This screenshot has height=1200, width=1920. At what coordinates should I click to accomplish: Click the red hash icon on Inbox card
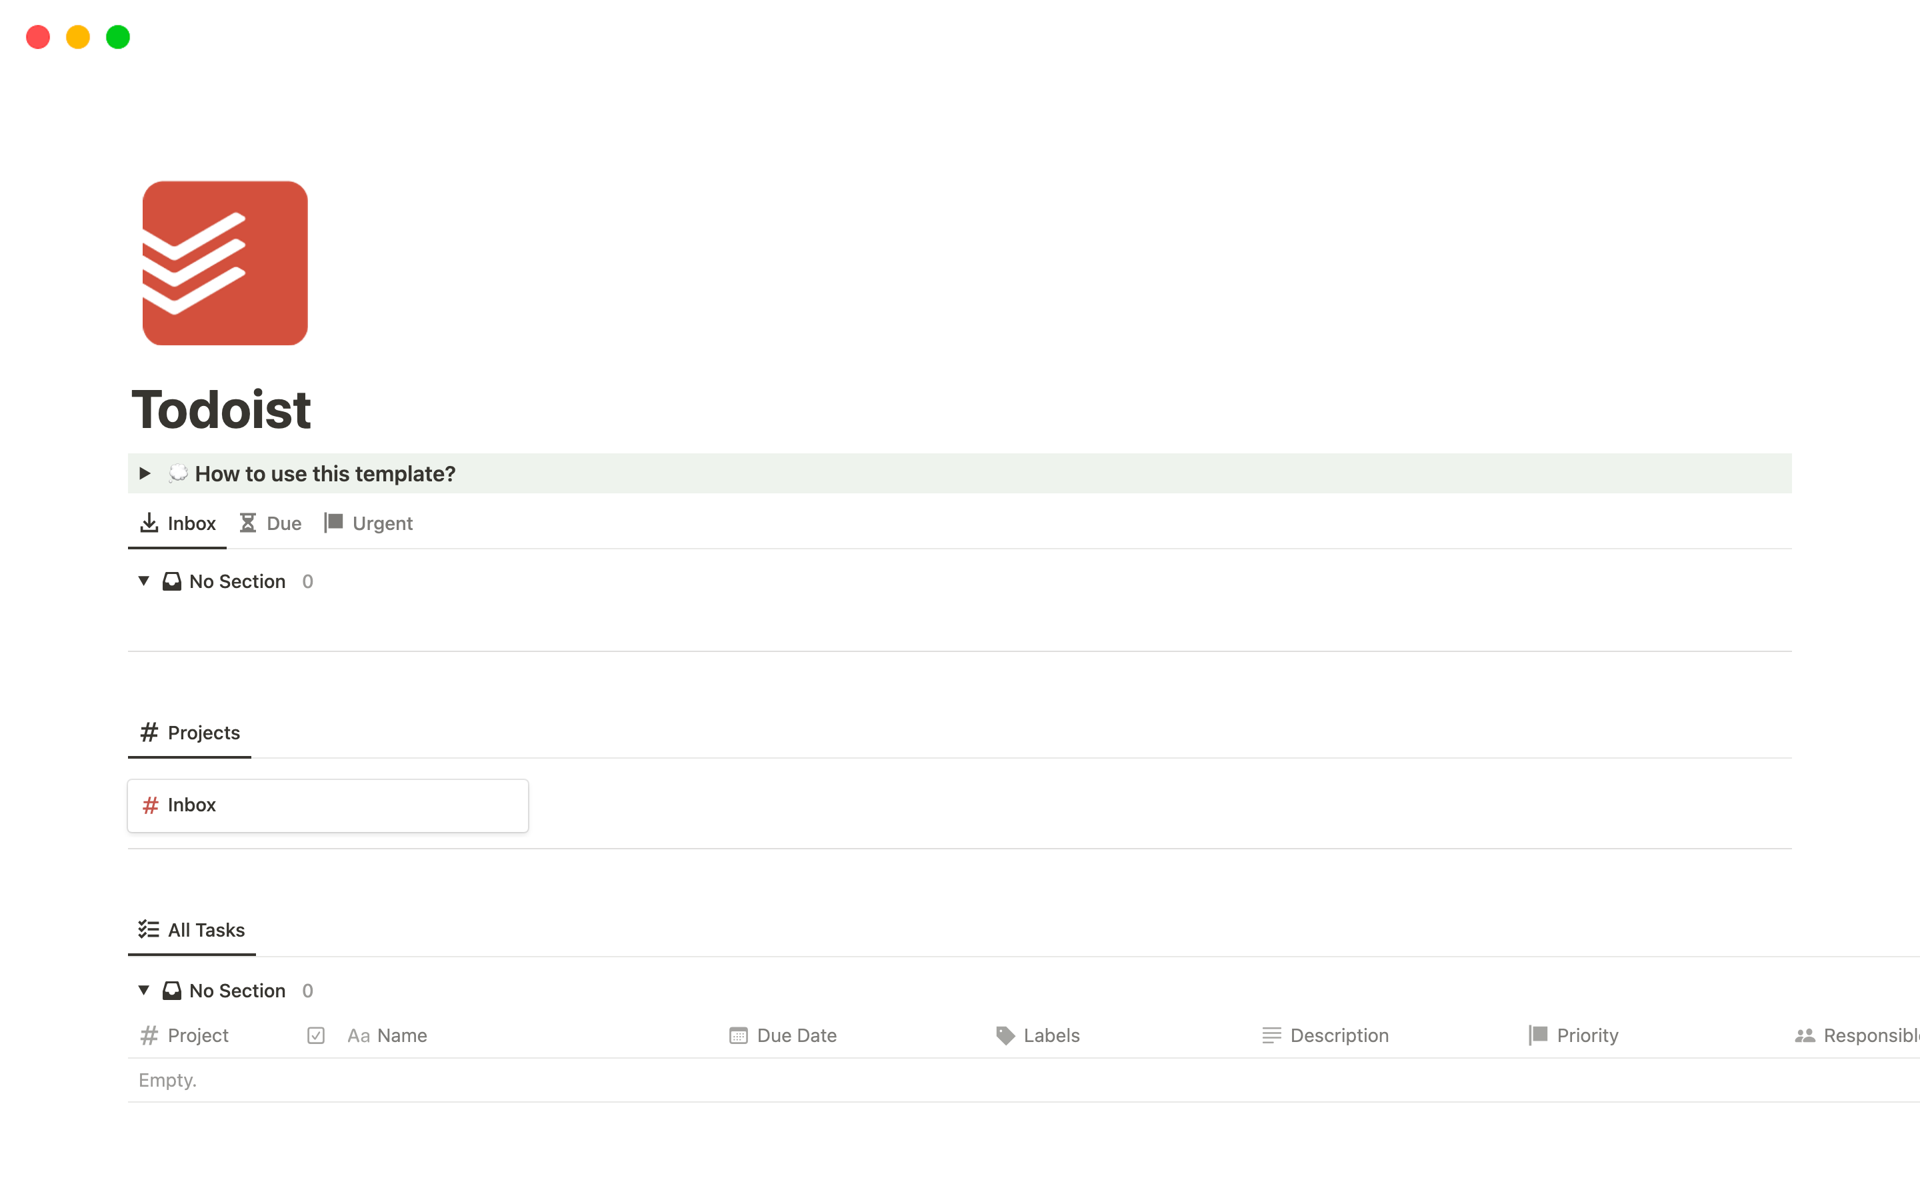coord(151,805)
